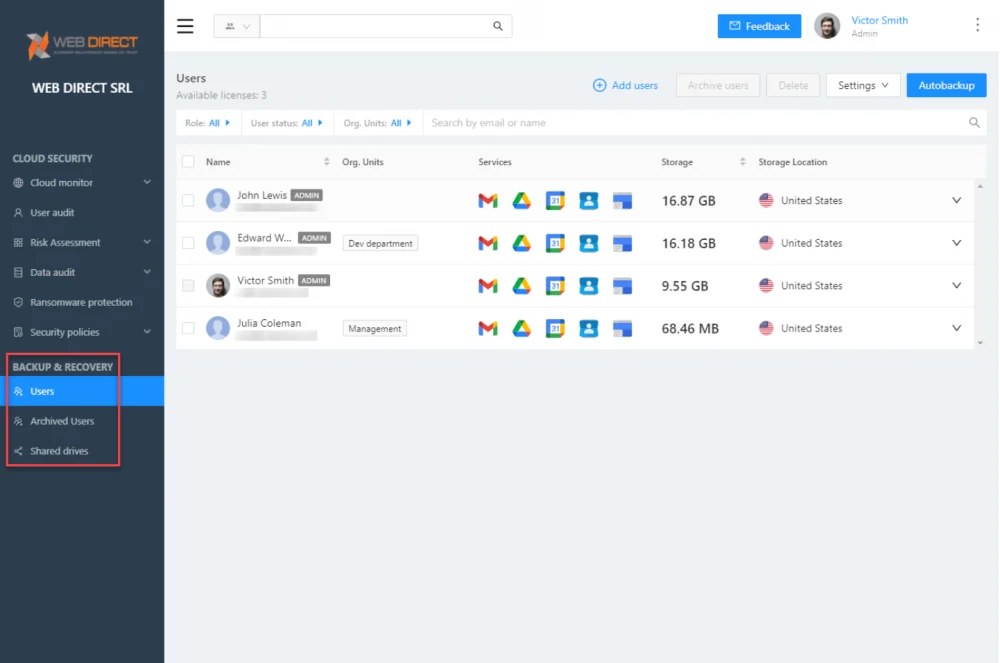Screen dimensions: 1000x663
Task: Open John Lewis's Sites icon
Action: (622, 201)
